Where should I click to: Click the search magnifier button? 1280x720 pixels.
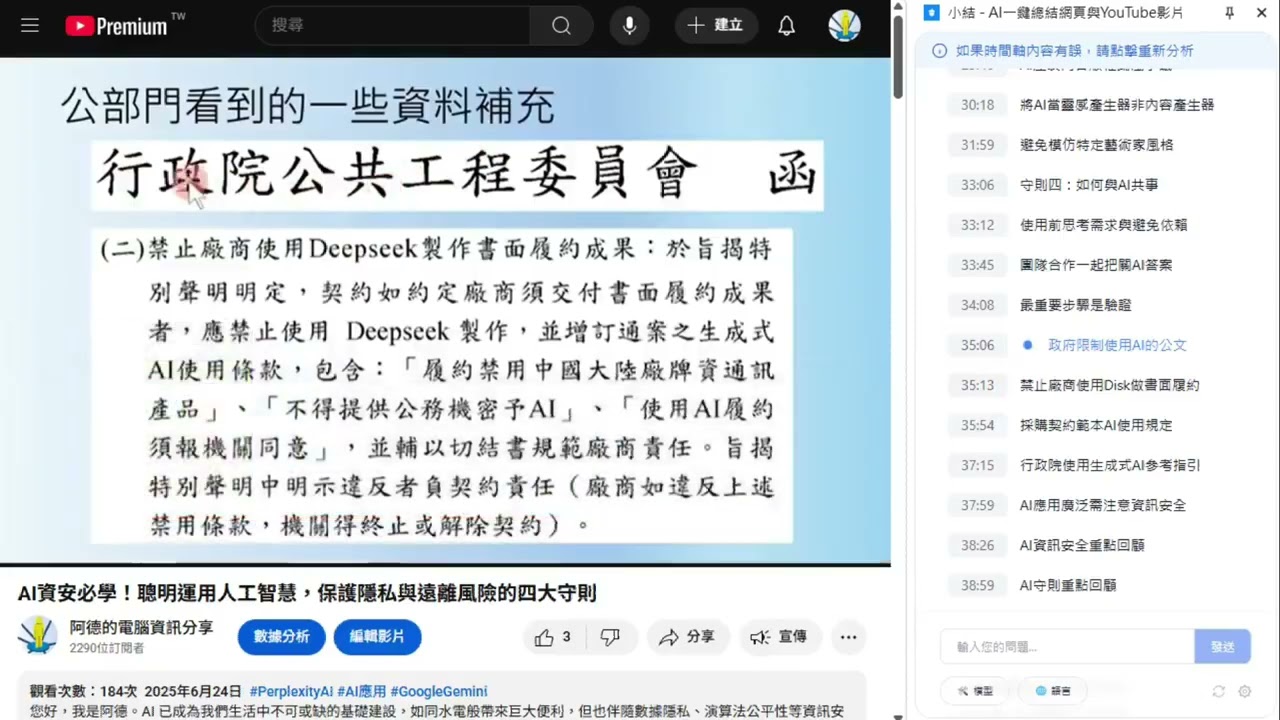[561, 25]
